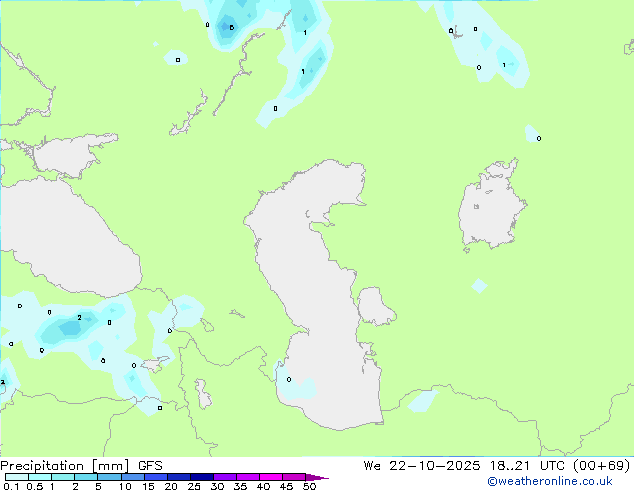
Task: Click the legend scale label '0.1'
Action: (x=11, y=486)
